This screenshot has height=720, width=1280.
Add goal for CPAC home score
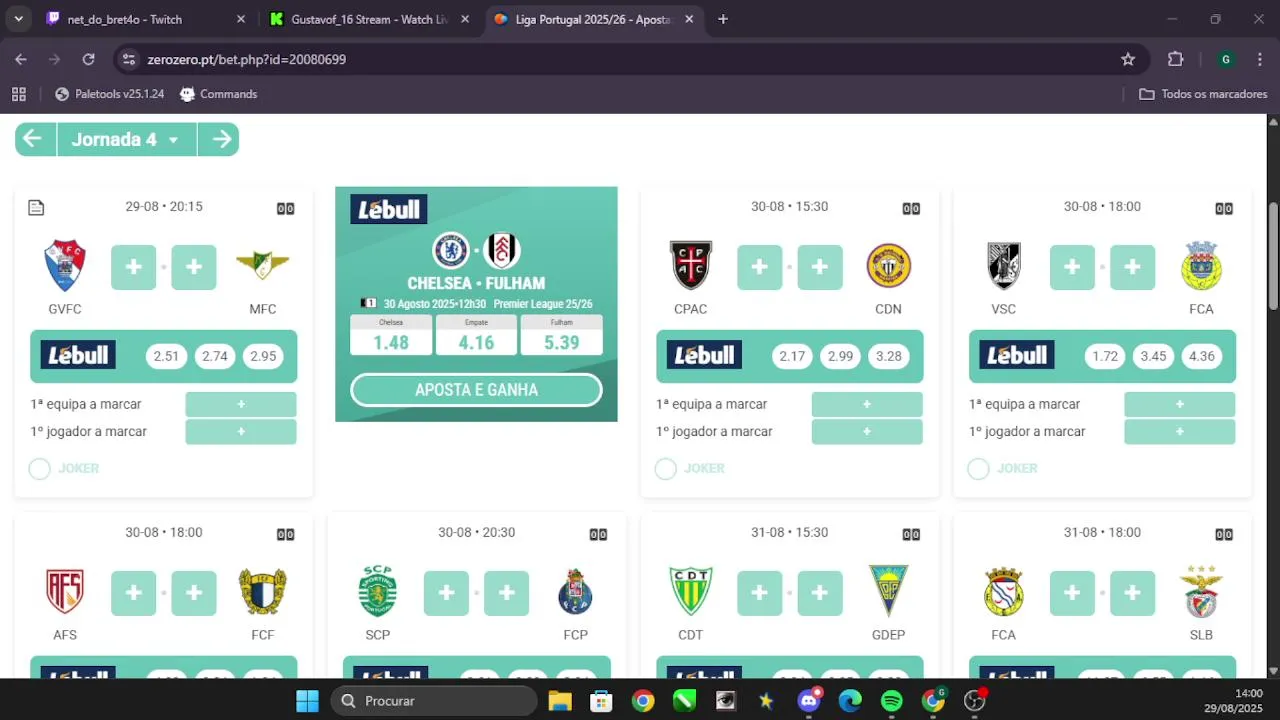(x=759, y=267)
